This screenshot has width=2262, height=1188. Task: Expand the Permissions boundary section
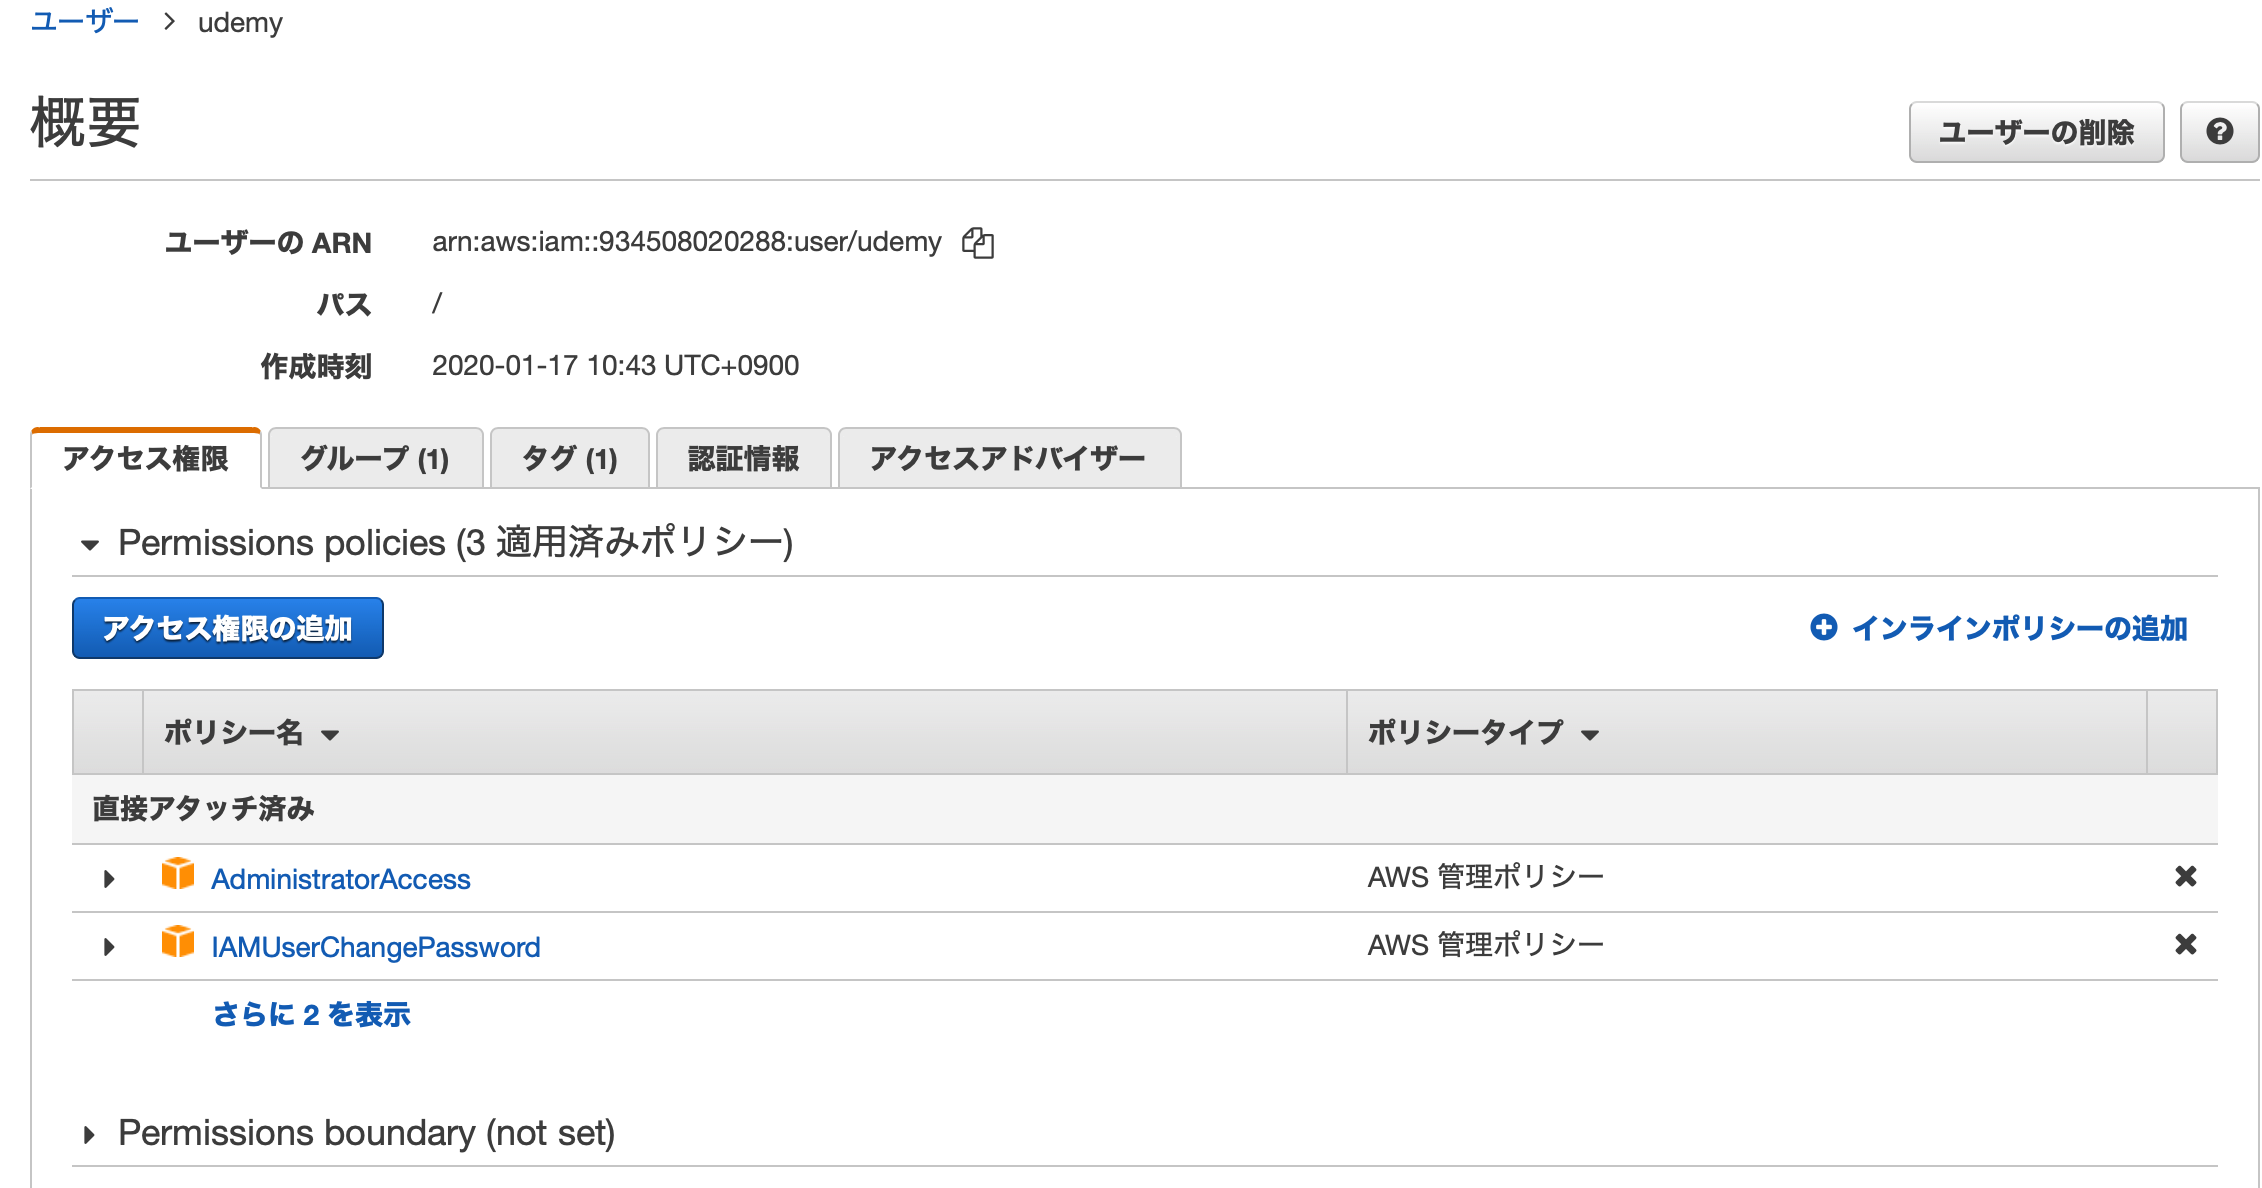click(x=91, y=1133)
